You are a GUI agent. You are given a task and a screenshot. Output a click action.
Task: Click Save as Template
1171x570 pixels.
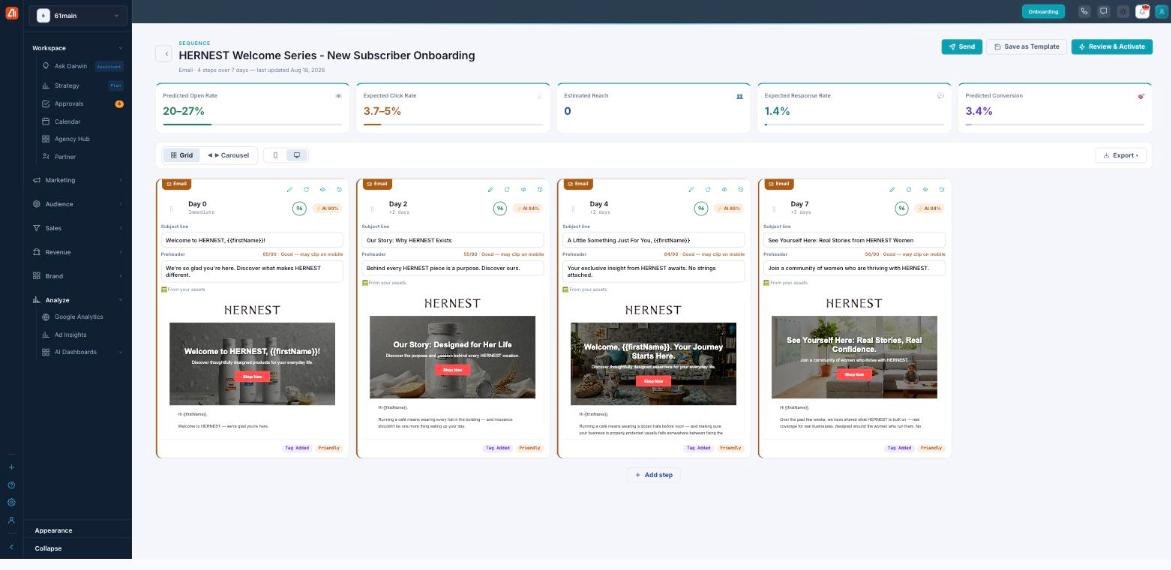(x=1026, y=46)
